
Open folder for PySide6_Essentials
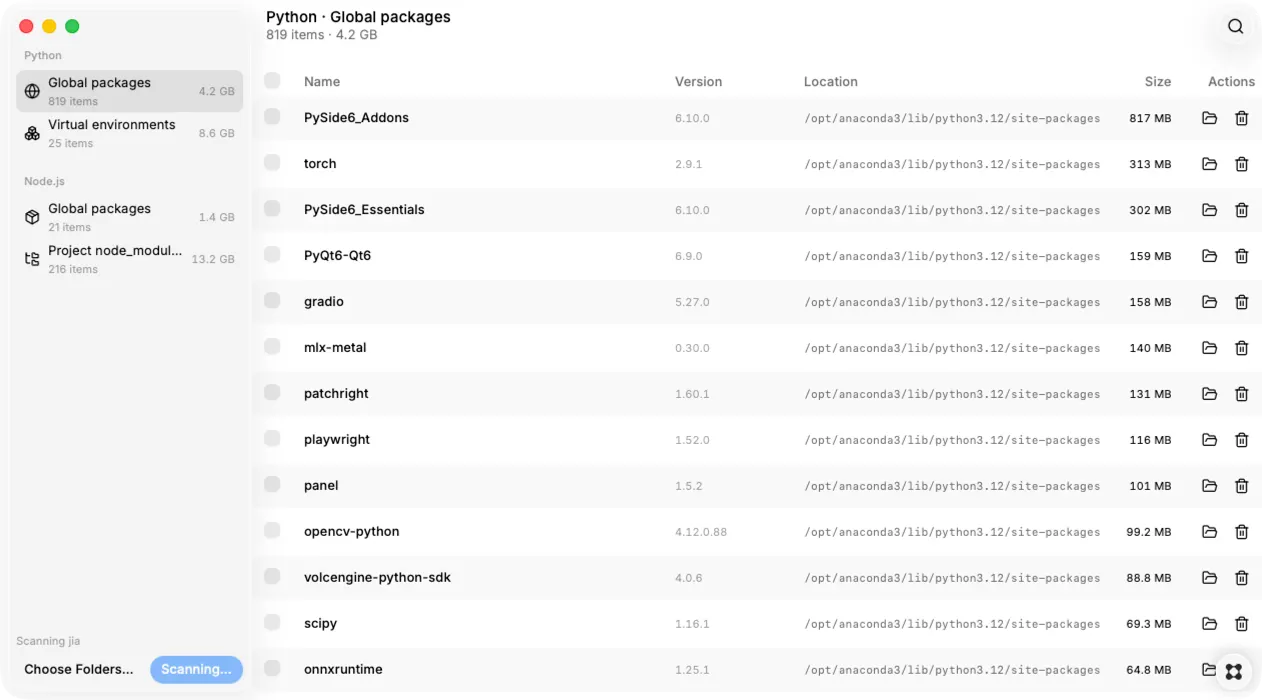pos(1209,210)
